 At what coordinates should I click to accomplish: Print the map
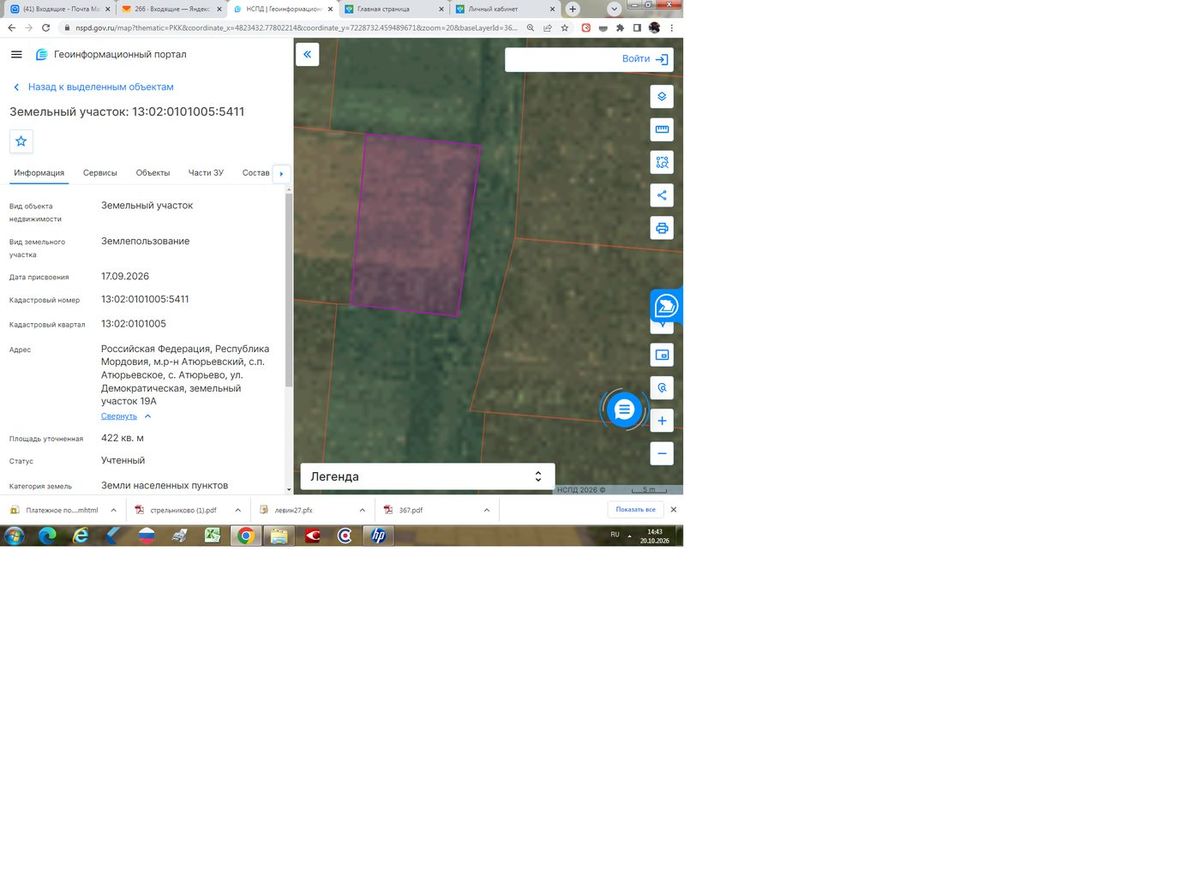tap(661, 228)
